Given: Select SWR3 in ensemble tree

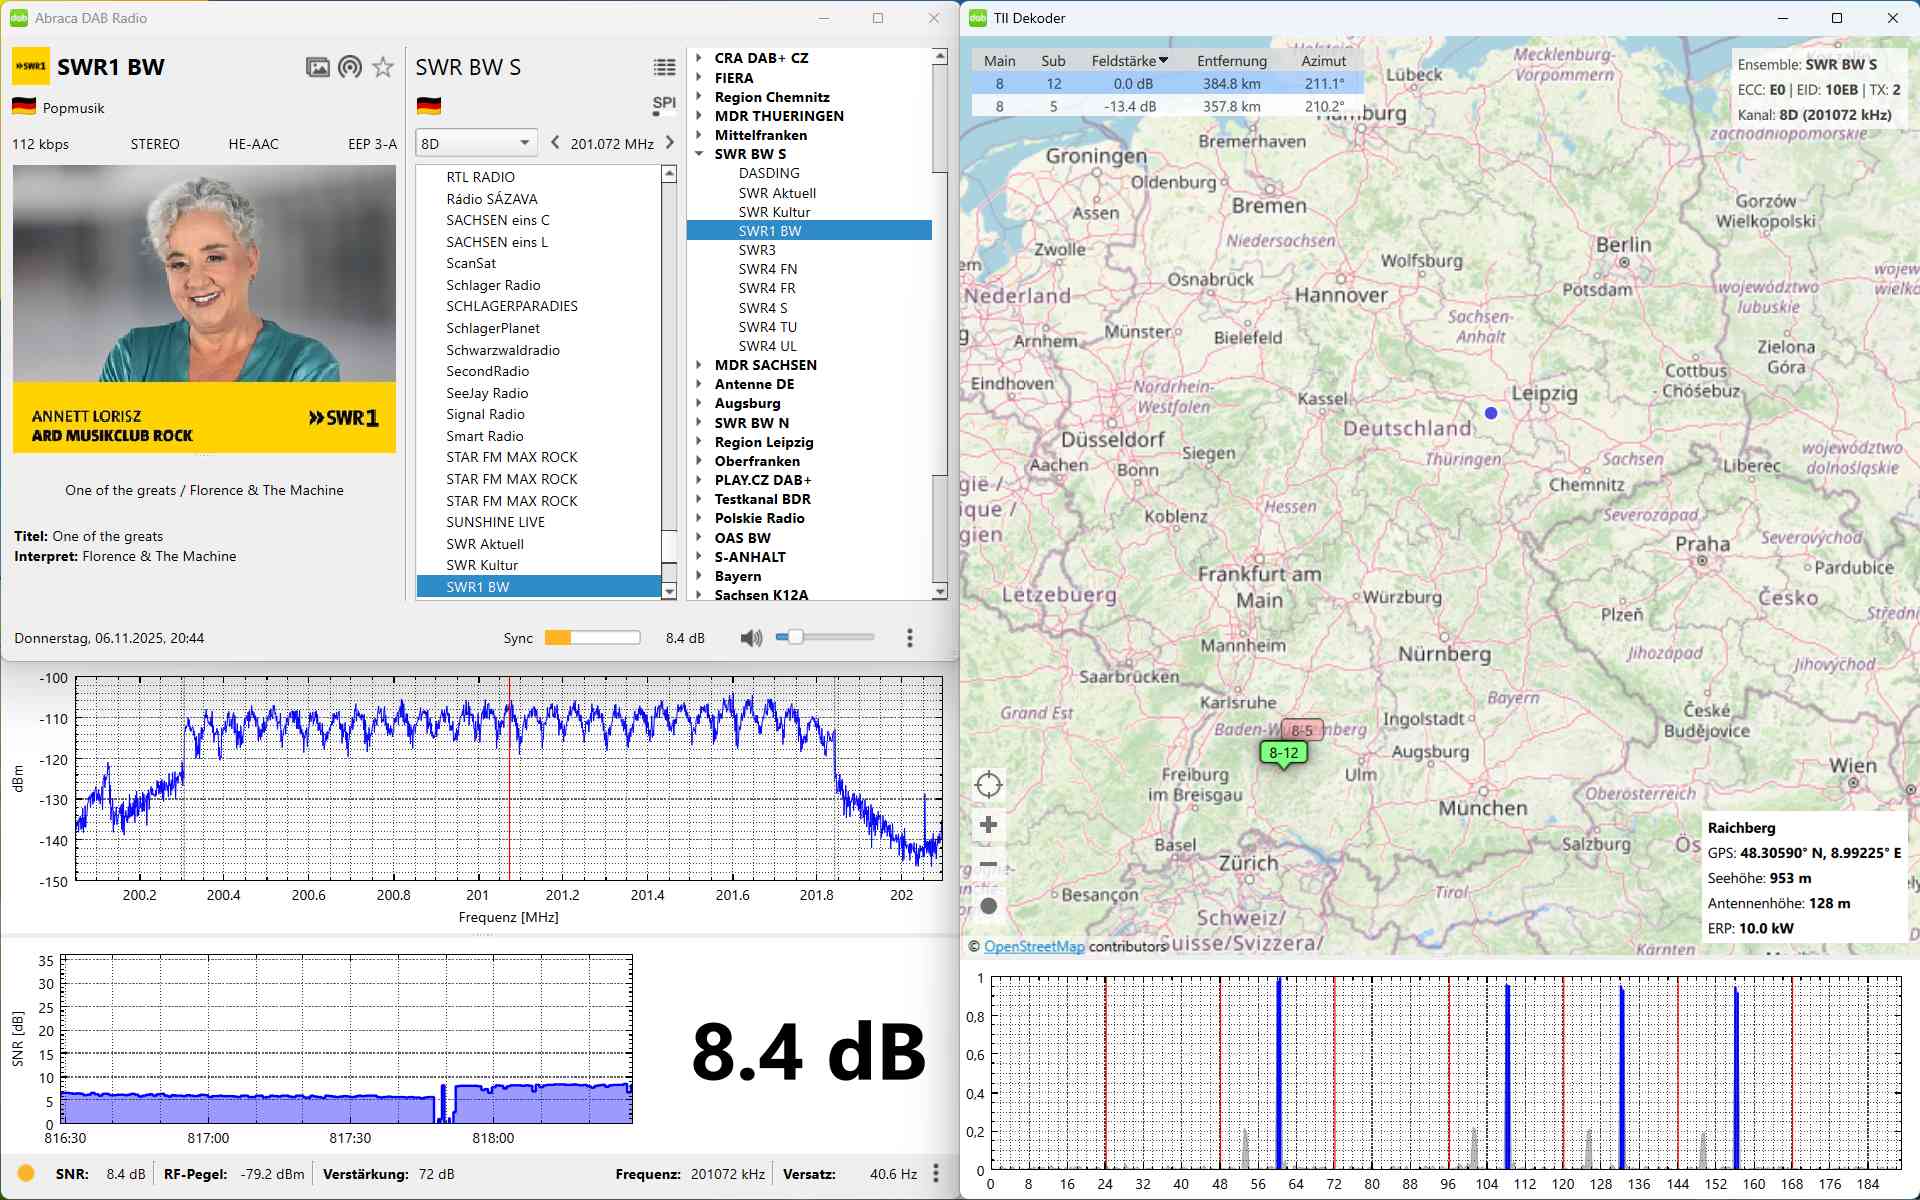Looking at the screenshot, I should tap(757, 250).
